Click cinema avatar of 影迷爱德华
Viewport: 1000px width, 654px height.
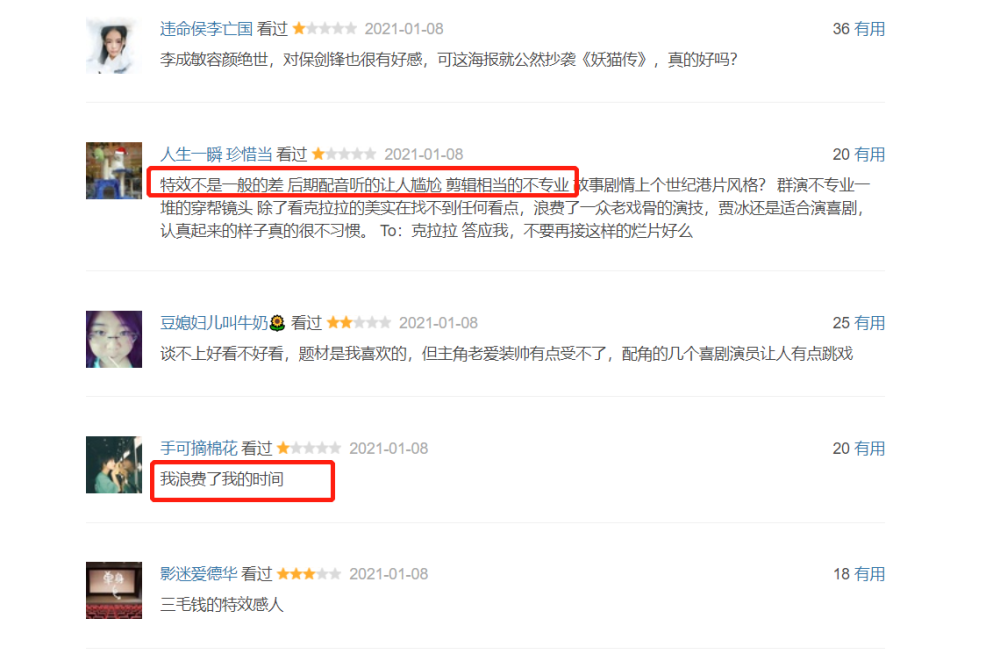coord(114,590)
